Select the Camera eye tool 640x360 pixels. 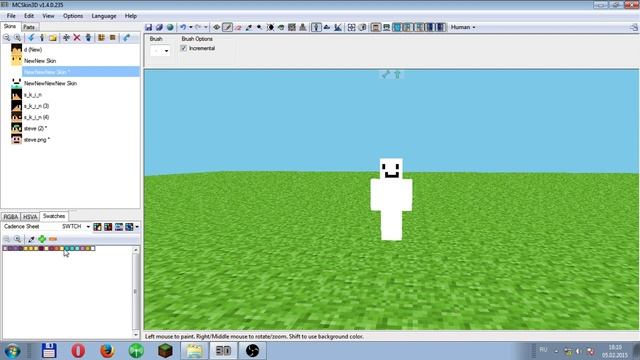point(216,27)
